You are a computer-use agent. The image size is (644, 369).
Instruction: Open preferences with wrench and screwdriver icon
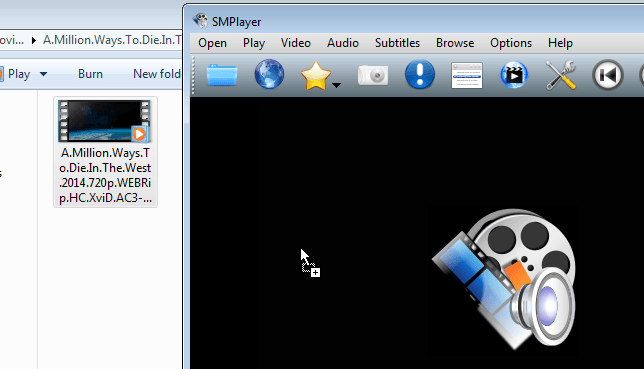(x=561, y=75)
